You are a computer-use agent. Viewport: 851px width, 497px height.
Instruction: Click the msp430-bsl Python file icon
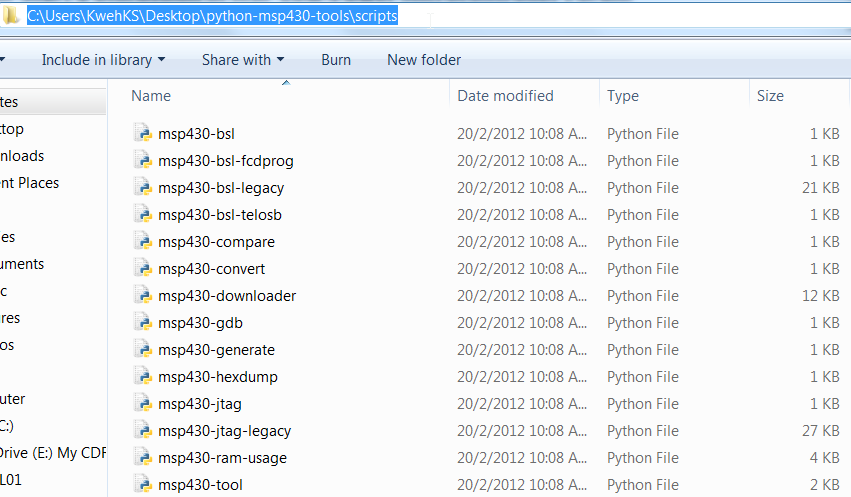[x=141, y=134]
